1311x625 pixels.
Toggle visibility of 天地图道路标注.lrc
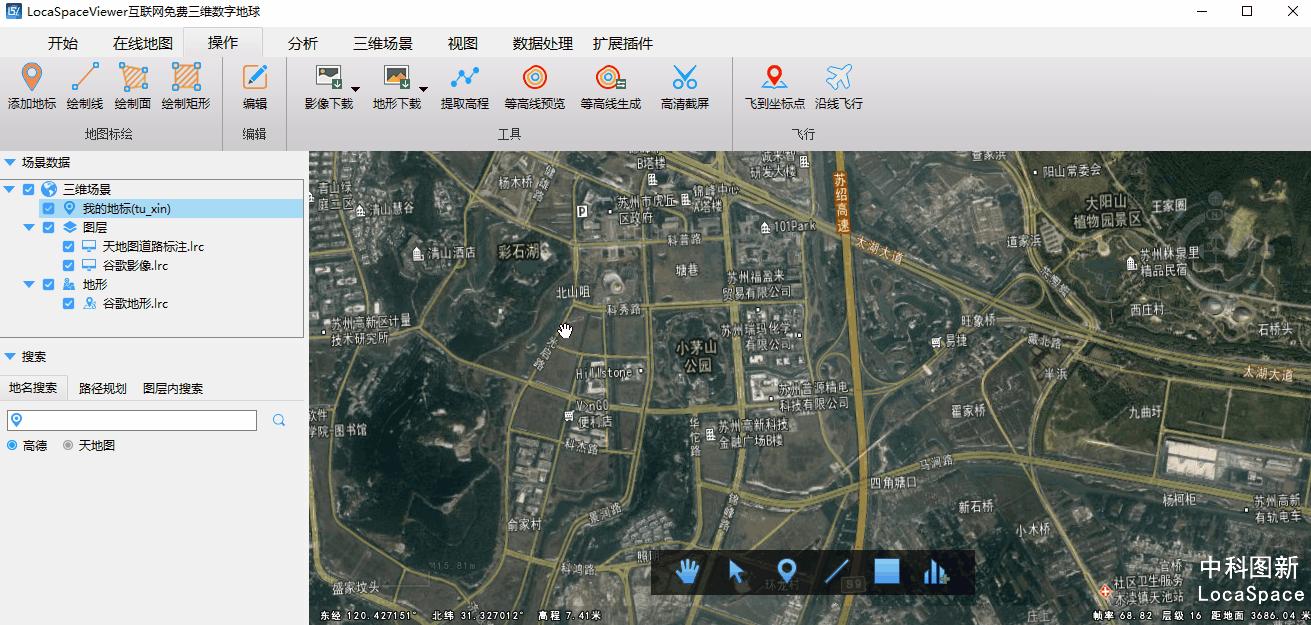[x=67, y=246]
